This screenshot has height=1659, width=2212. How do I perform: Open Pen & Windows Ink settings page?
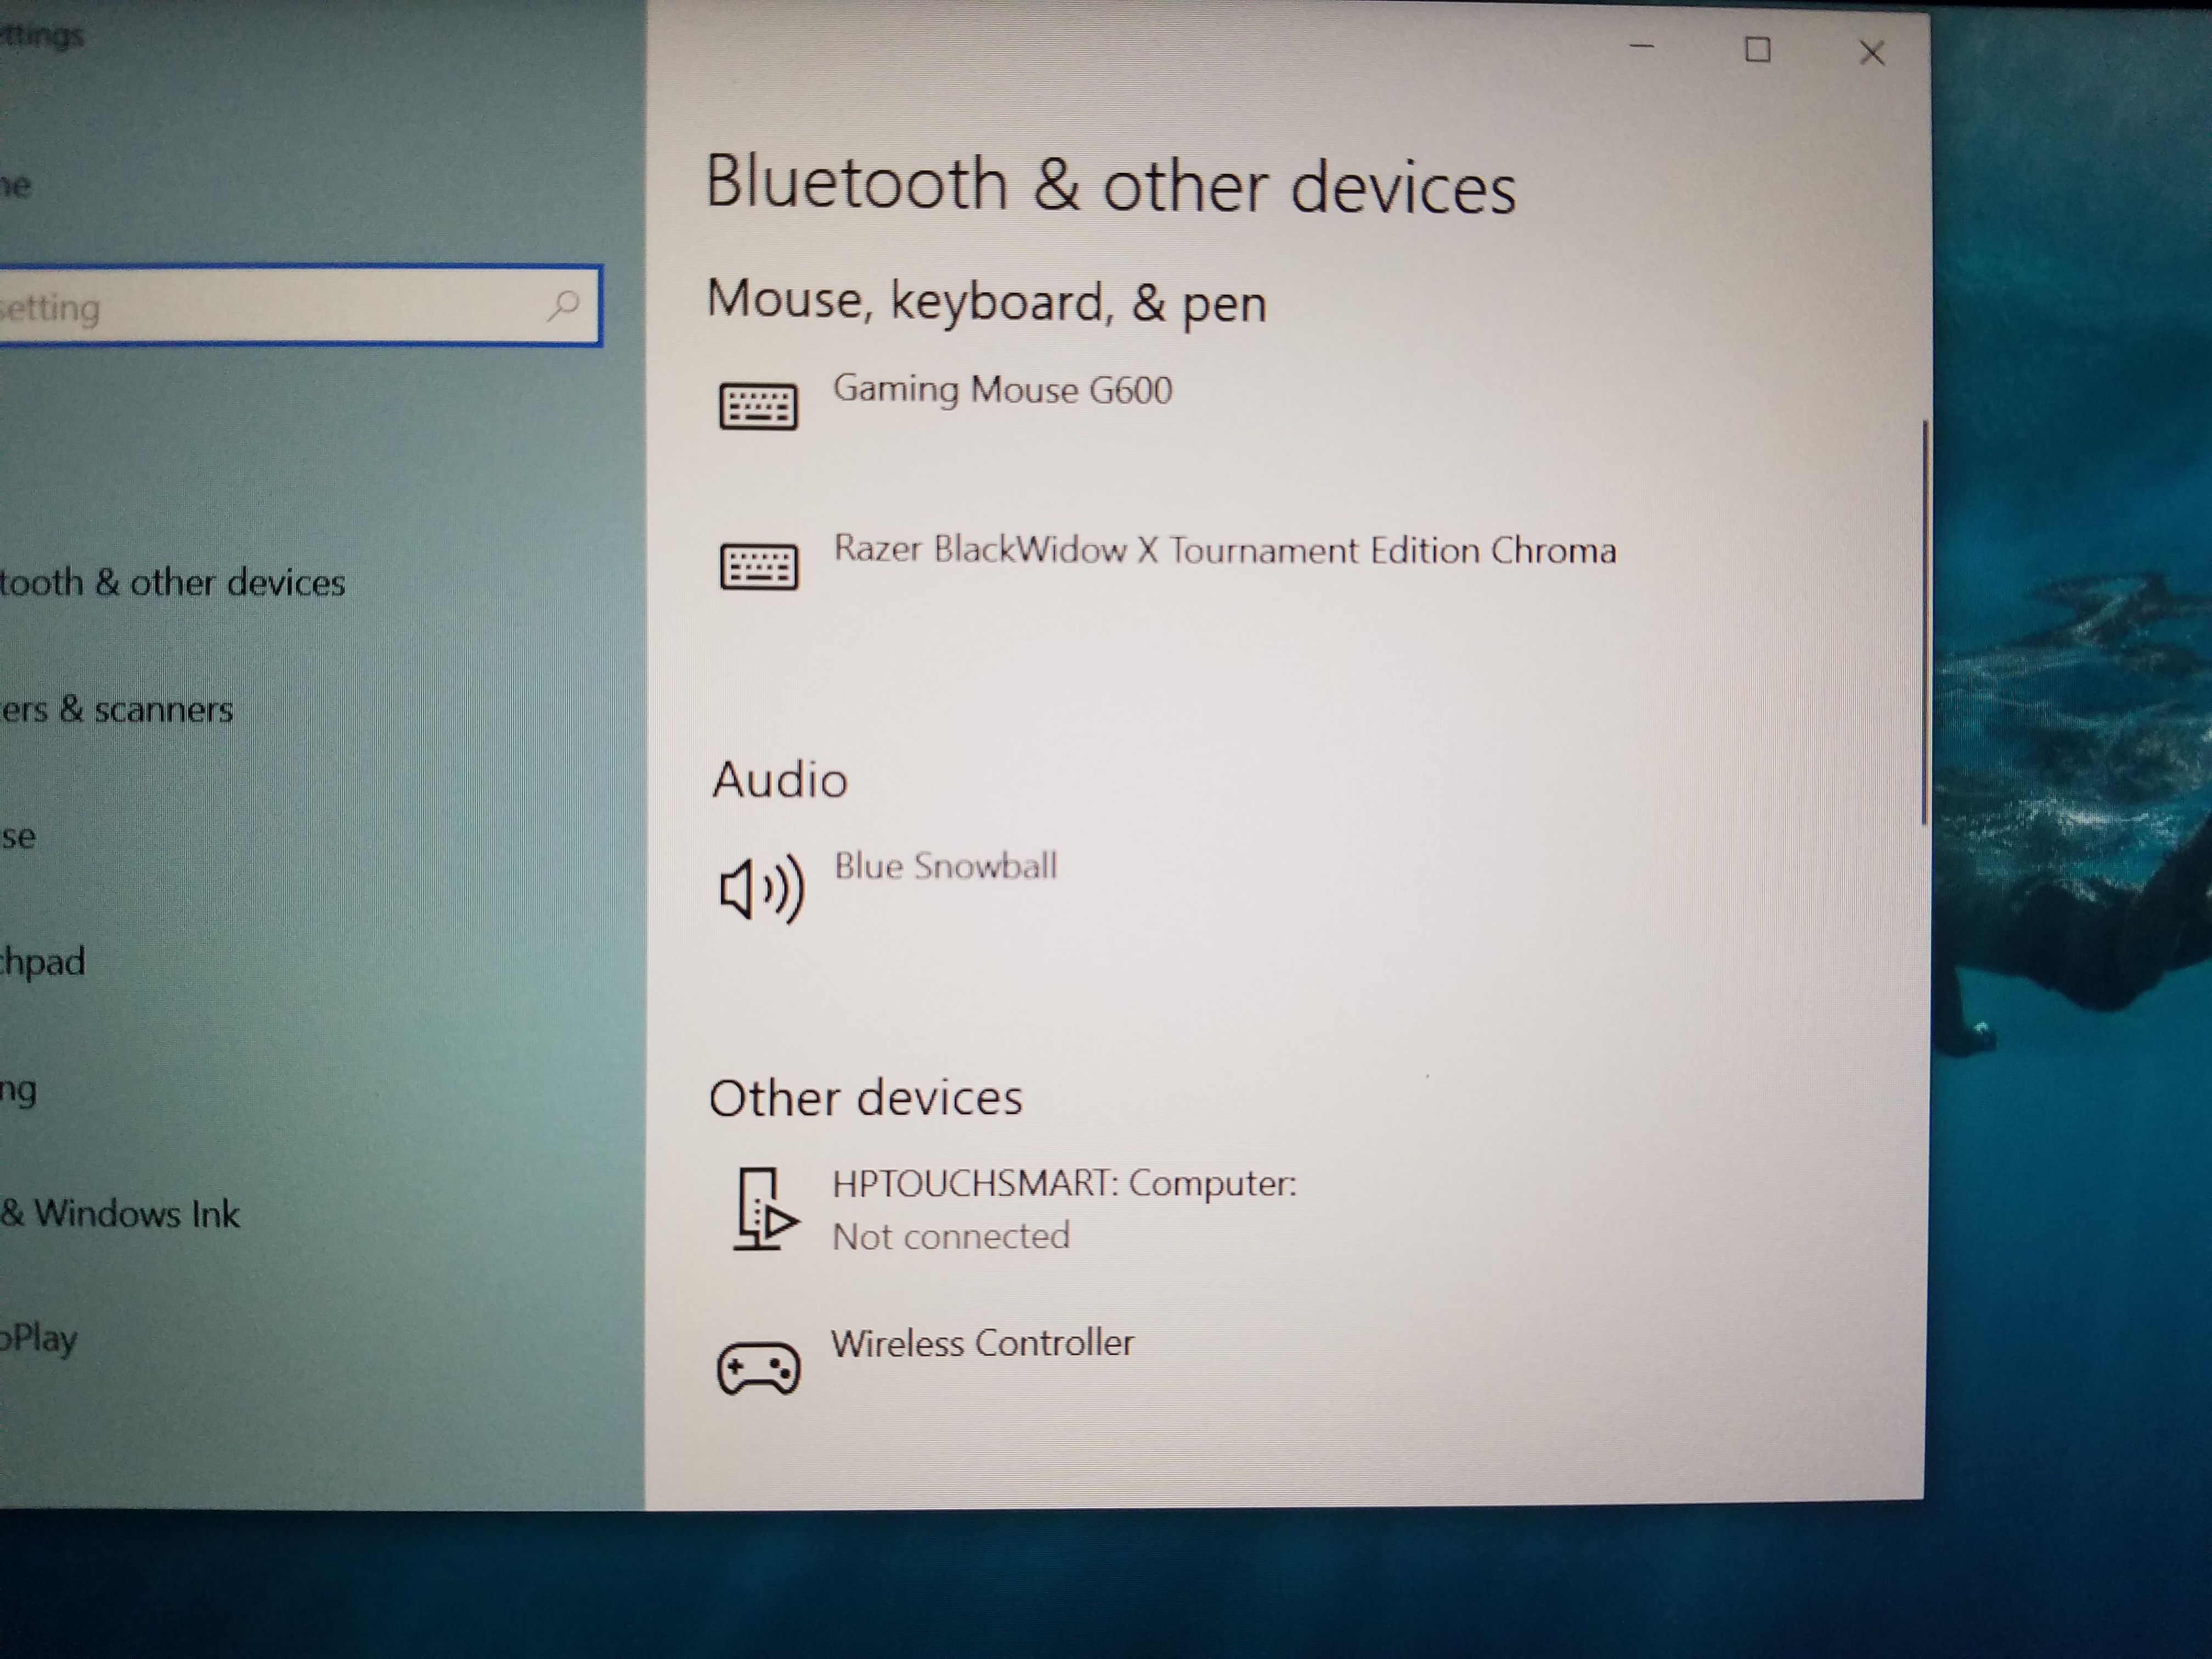click(x=120, y=1214)
